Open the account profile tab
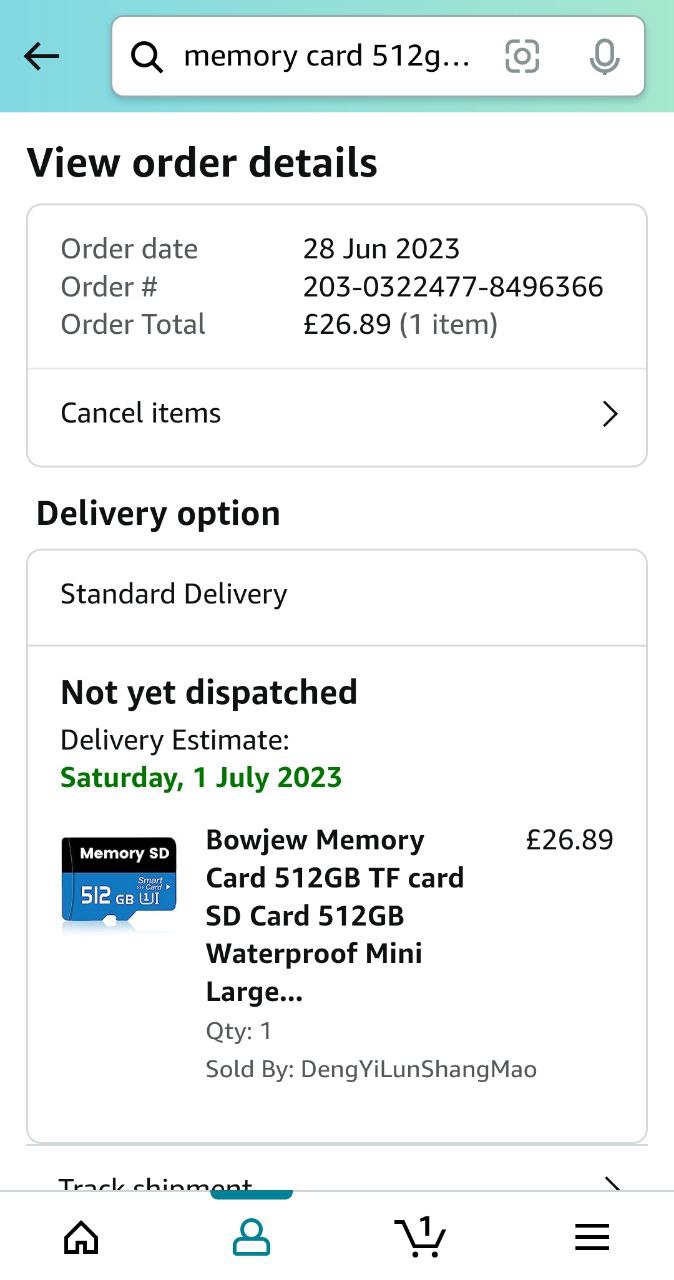674x1280 pixels. pos(251,1237)
